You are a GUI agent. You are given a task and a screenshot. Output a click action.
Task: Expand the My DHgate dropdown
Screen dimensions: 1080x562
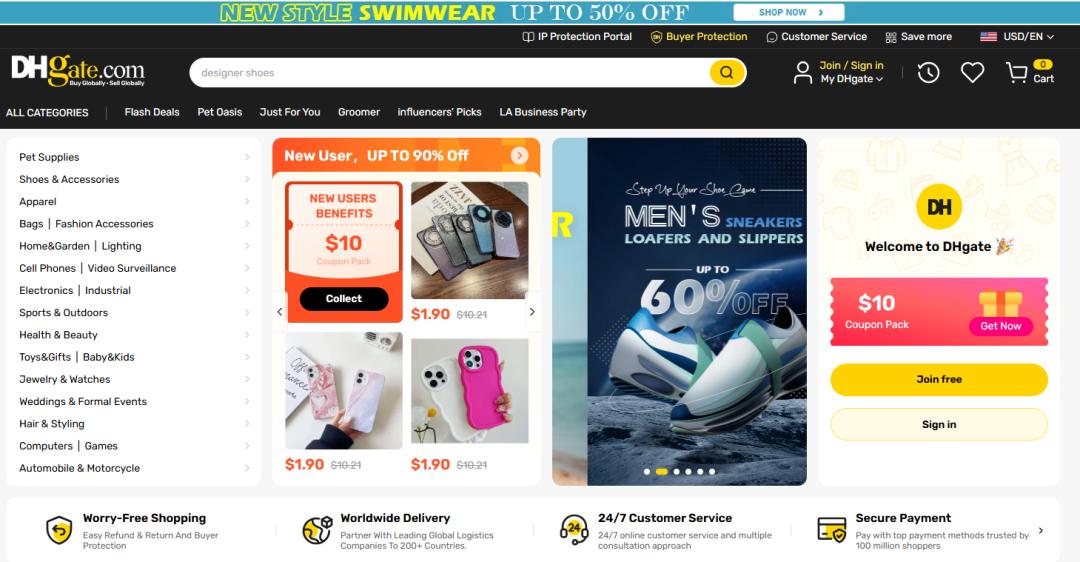tap(851, 79)
